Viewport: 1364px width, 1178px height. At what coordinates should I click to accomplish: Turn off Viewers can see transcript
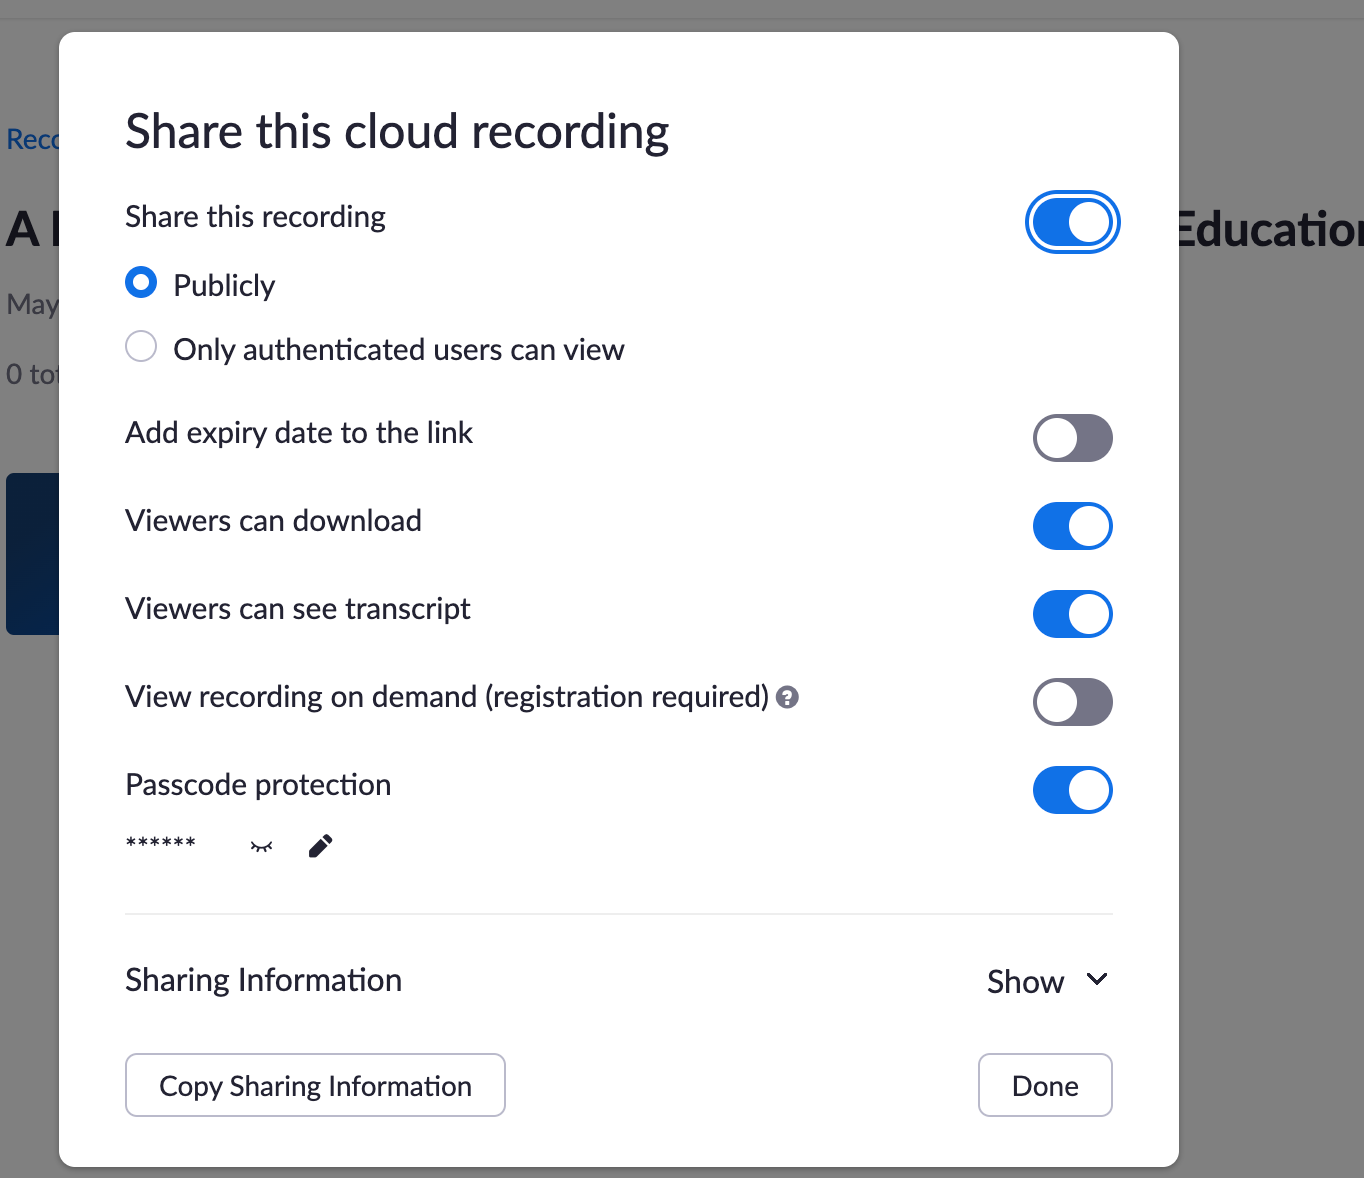[x=1072, y=614]
